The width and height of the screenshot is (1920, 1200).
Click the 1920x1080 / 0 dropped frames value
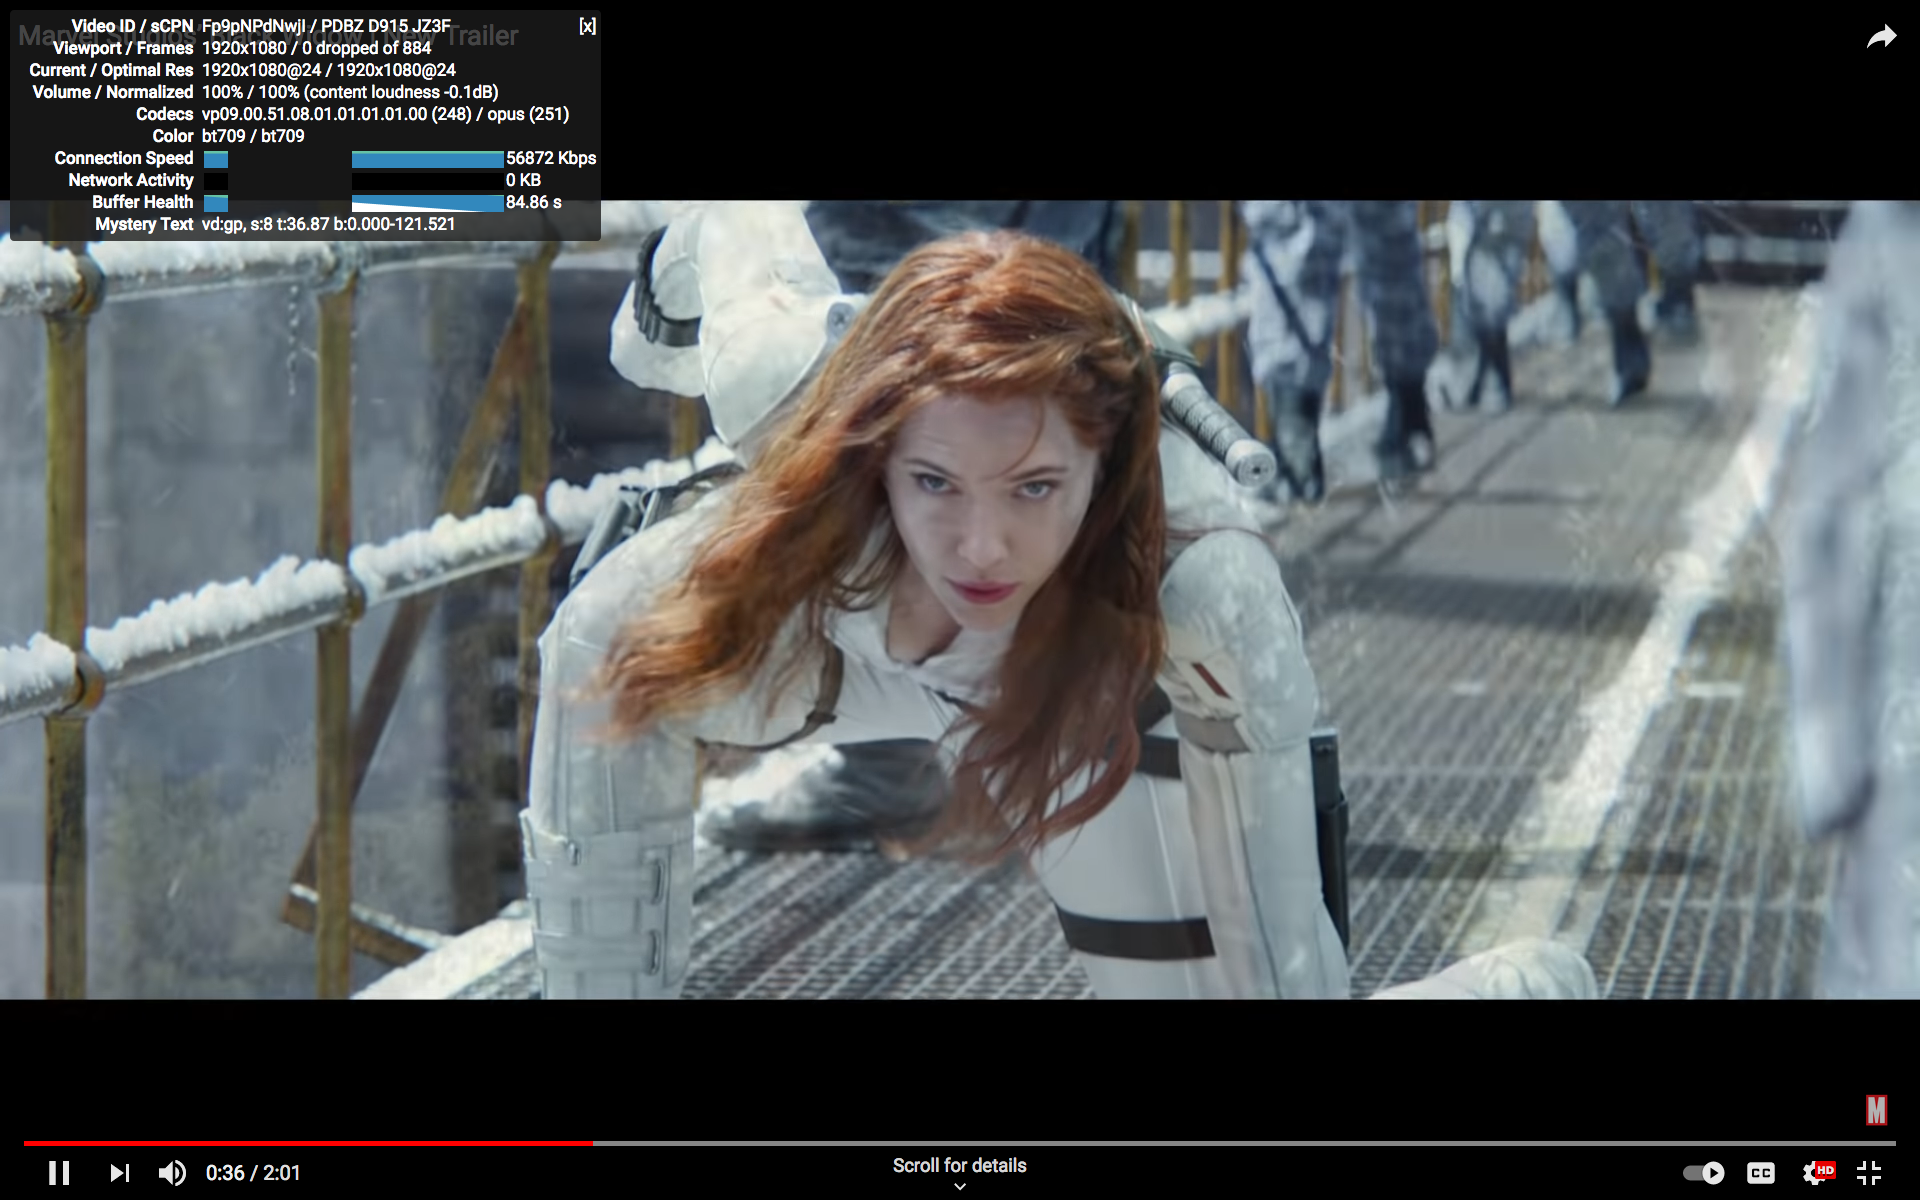pos(316,48)
